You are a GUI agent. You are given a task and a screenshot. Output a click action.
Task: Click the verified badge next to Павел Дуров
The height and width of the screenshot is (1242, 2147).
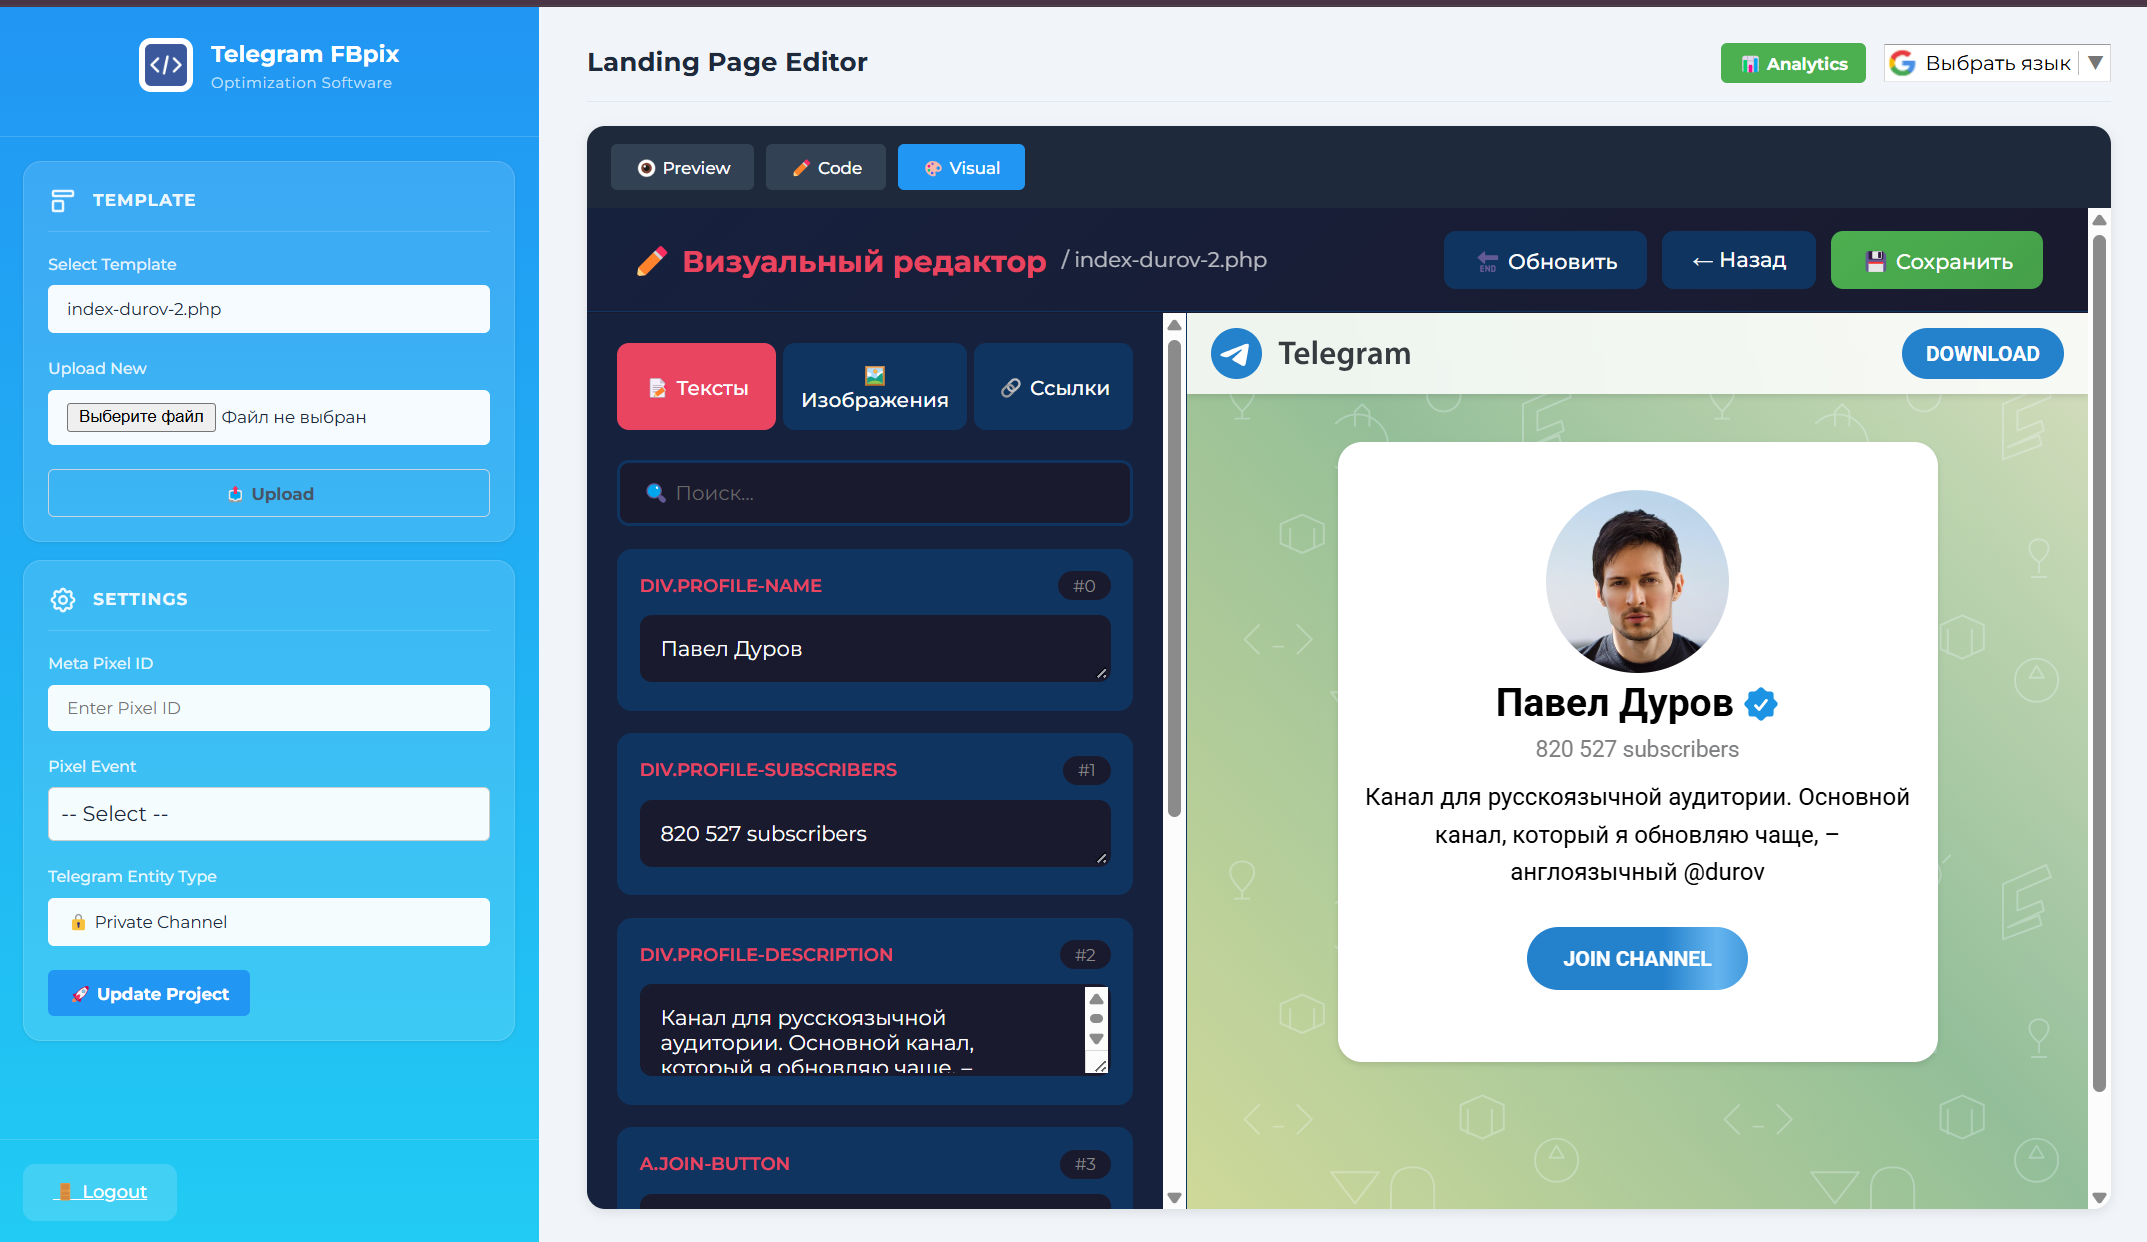pyautogui.click(x=1760, y=704)
